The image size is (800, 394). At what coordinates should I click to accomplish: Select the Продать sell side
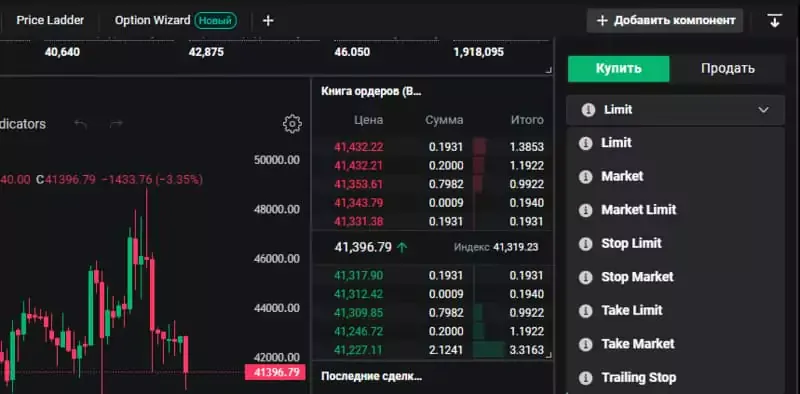point(728,68)
